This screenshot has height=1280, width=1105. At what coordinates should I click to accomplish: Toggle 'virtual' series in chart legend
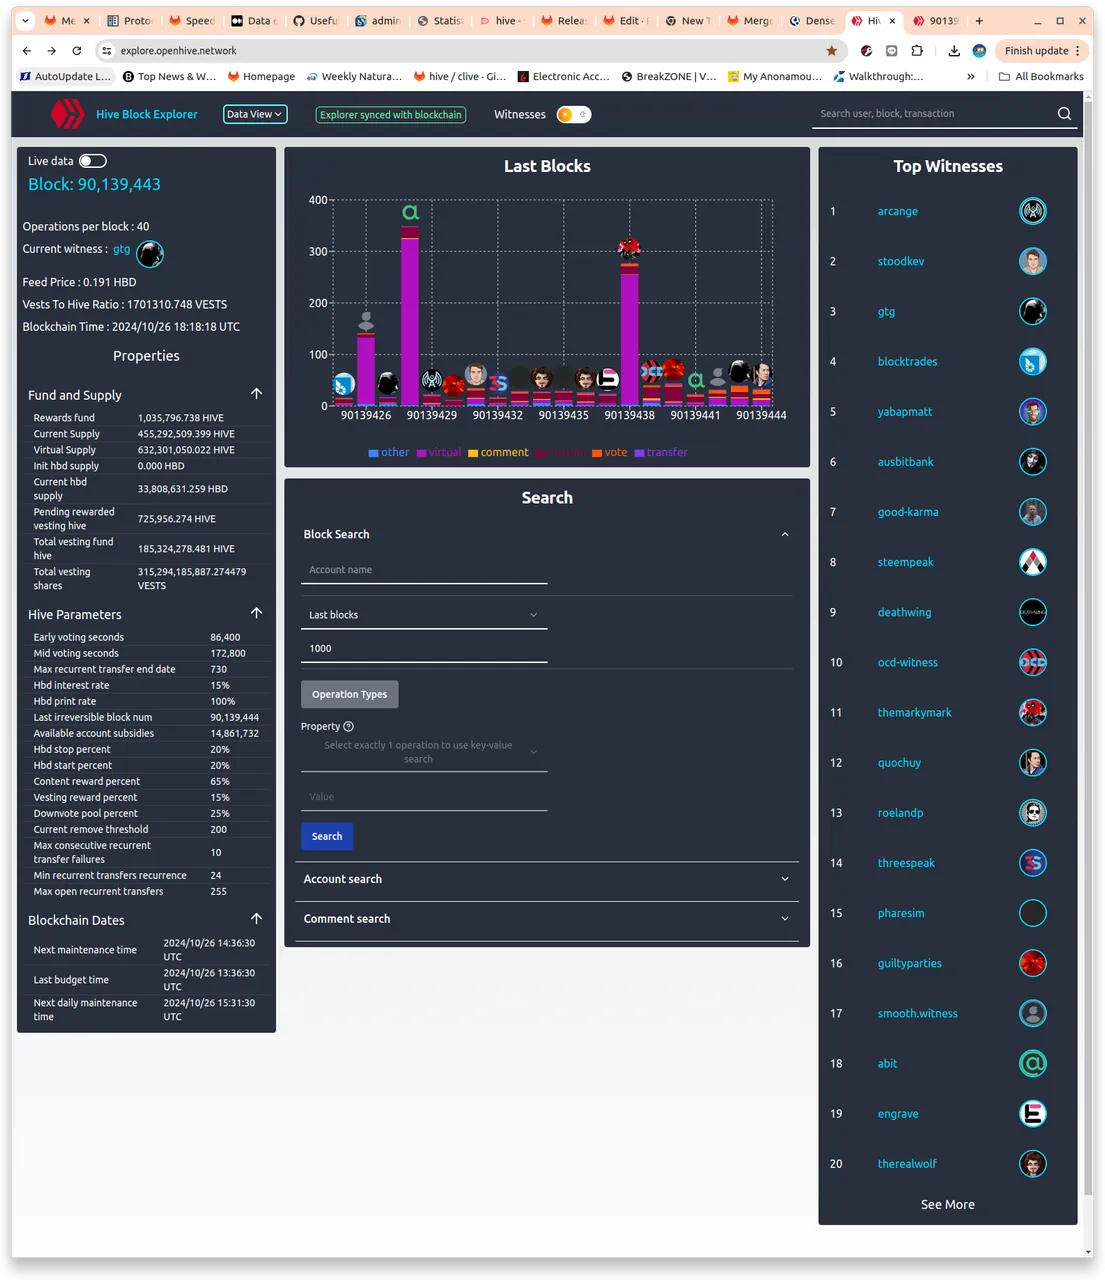(x=439, y=453)
